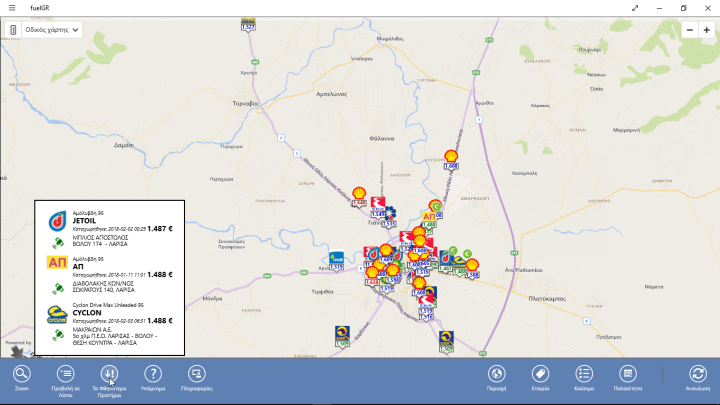
Task: Click address ΣΩΚΡΑΤΟΥΣ 140, ΛΑΡΙΣΑ
Action: coord(103,290)
